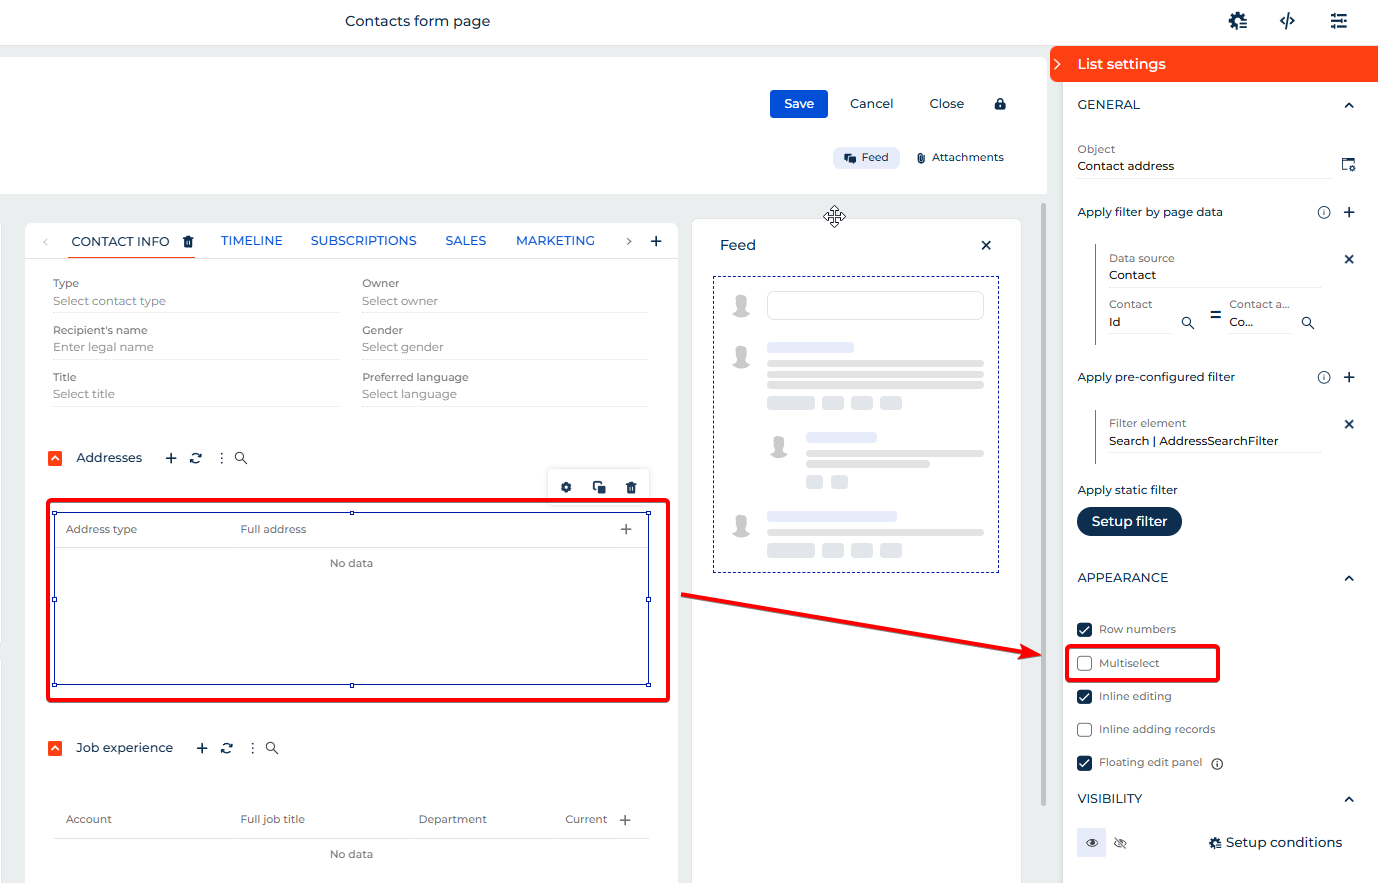Image resolution: width=1378 pixels, height=883 pixels.
Task: Enable Inline adding records checkbox
Action: [1084, 730]
